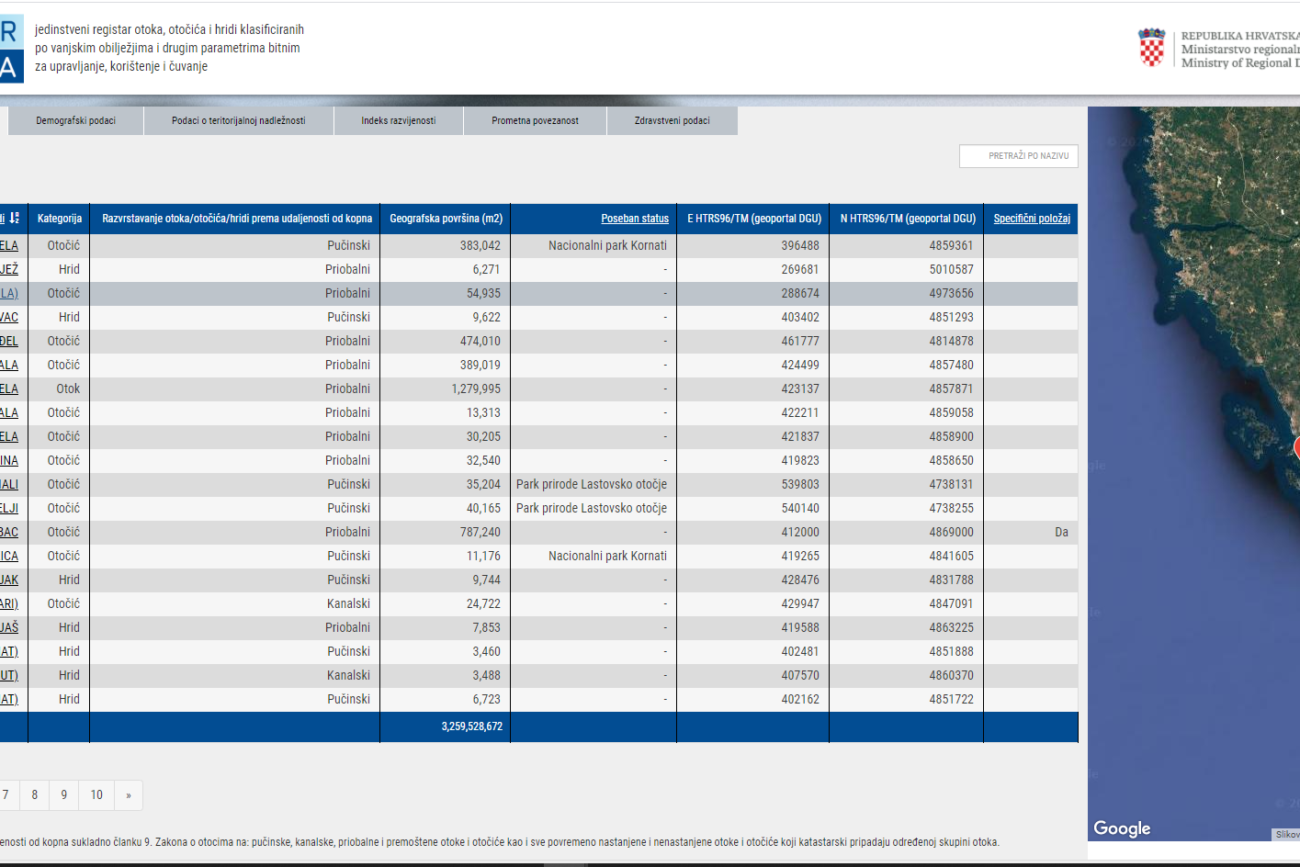
Task: Click the Razvrstavanje otoka prema udaljenosti header
Action: (x=235, y=218)
